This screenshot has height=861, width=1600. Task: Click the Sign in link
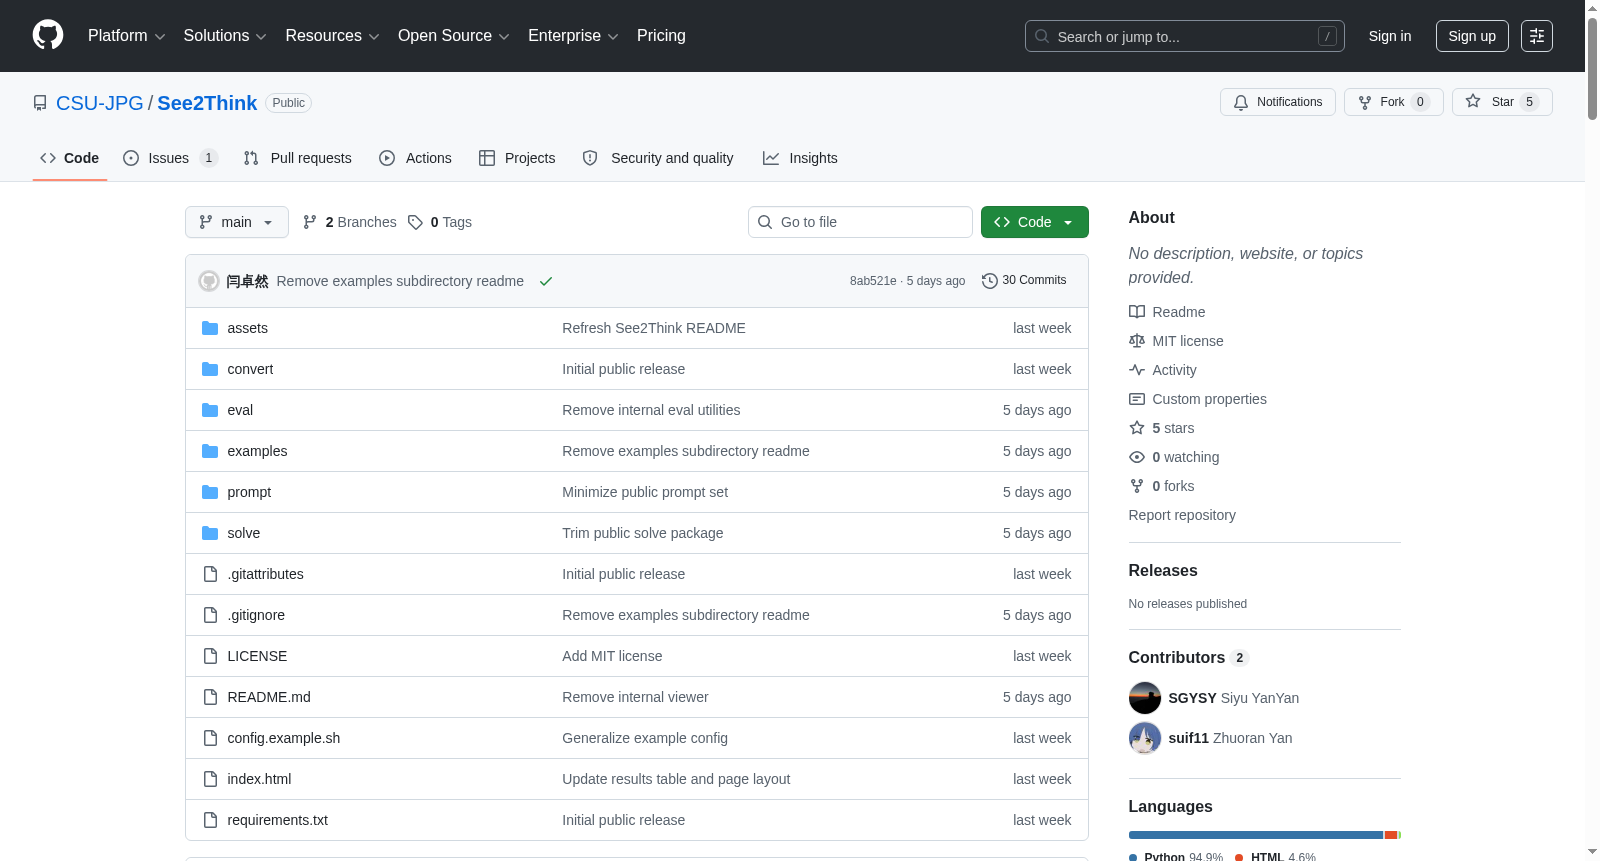pyautogui.click(x=1390, y=36)
